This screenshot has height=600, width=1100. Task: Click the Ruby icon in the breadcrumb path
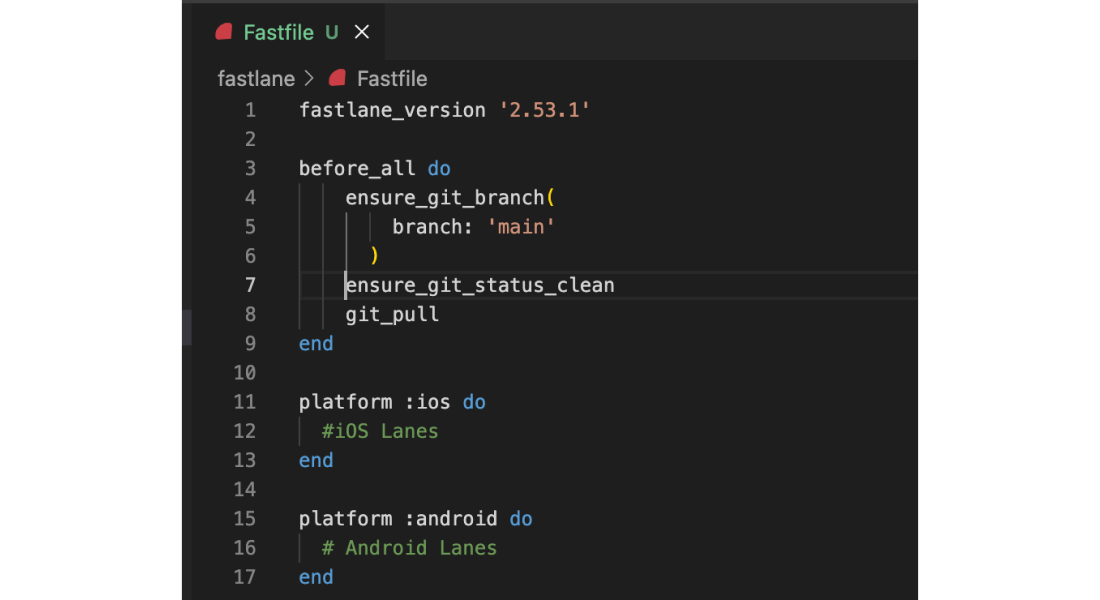click(338, 78)
